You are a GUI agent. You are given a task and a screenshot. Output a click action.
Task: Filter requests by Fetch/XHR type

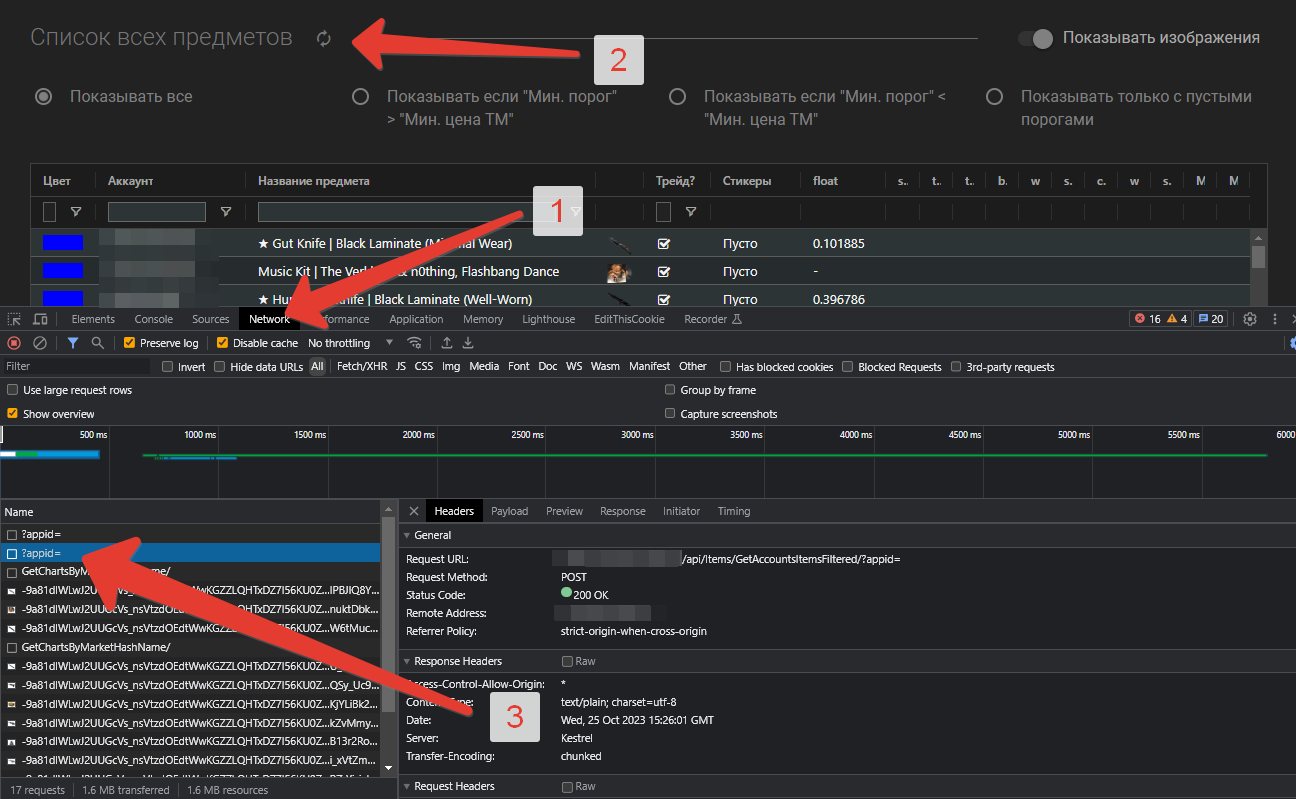(362, 367)
